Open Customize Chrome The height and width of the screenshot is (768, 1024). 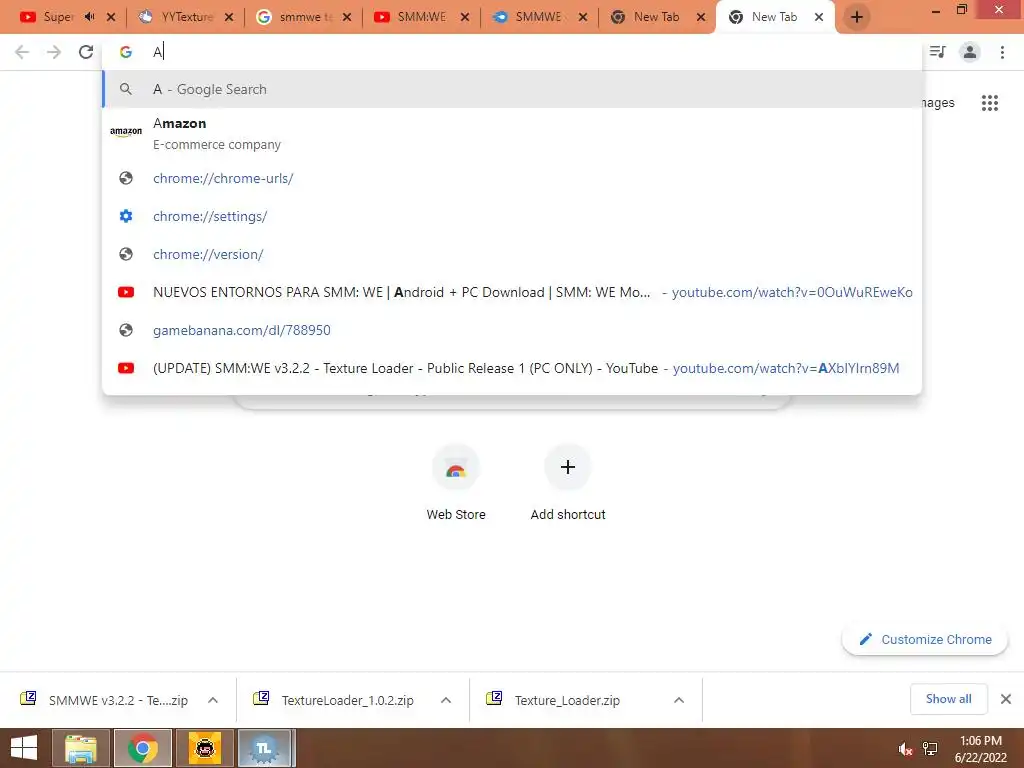(x=925, y=639)
